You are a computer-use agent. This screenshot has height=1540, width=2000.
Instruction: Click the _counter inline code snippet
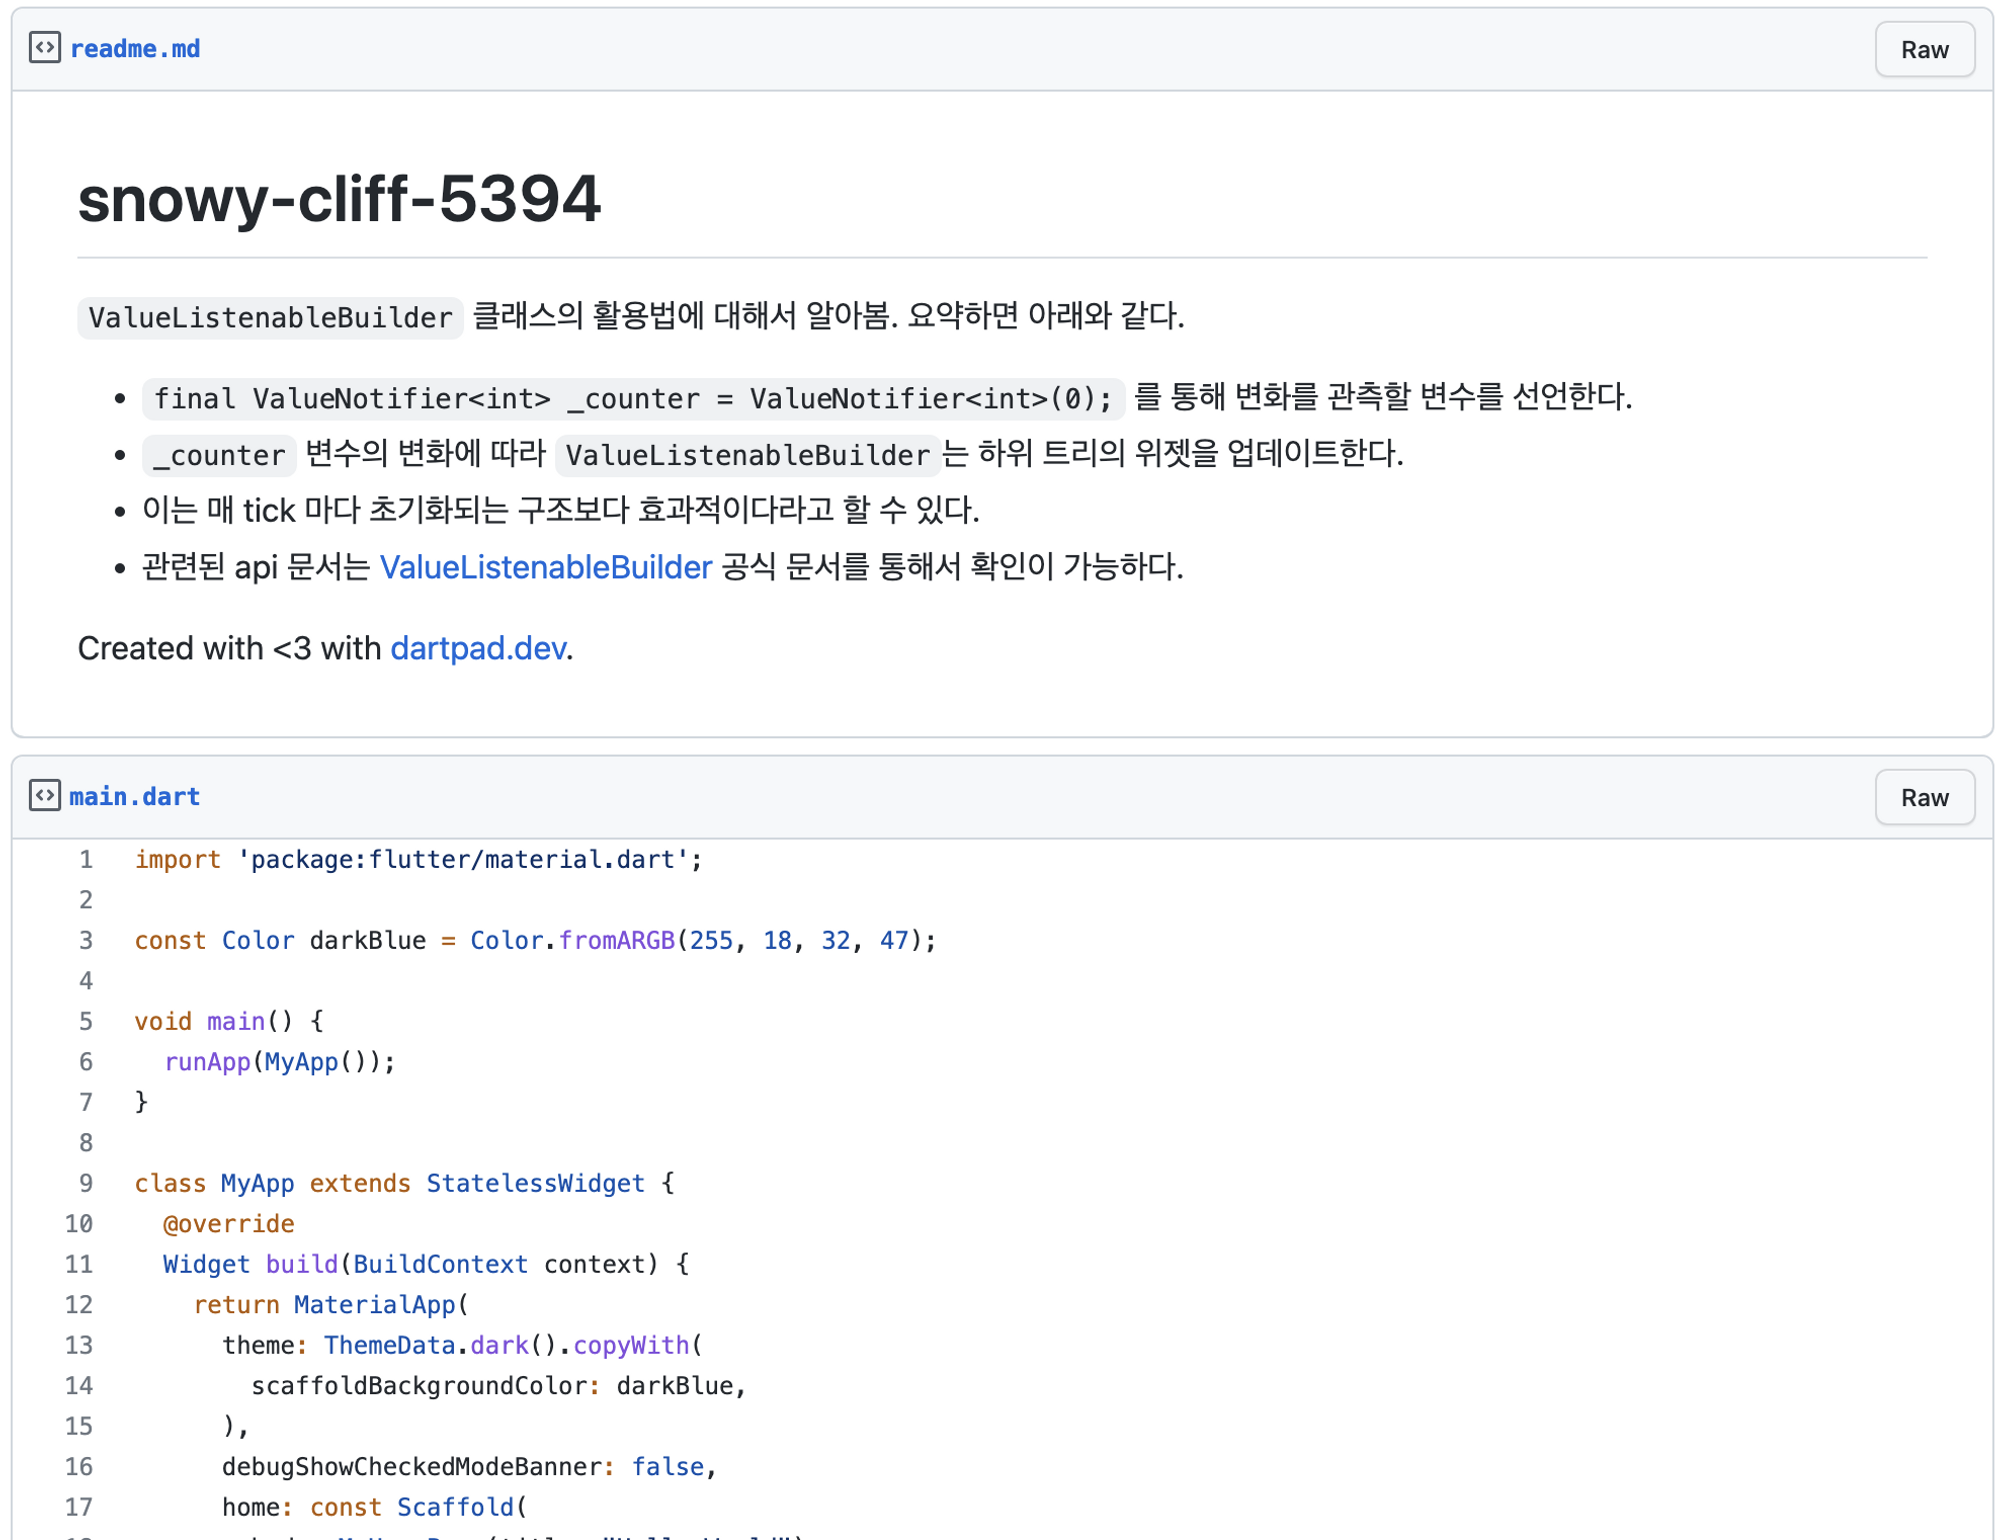219,456
